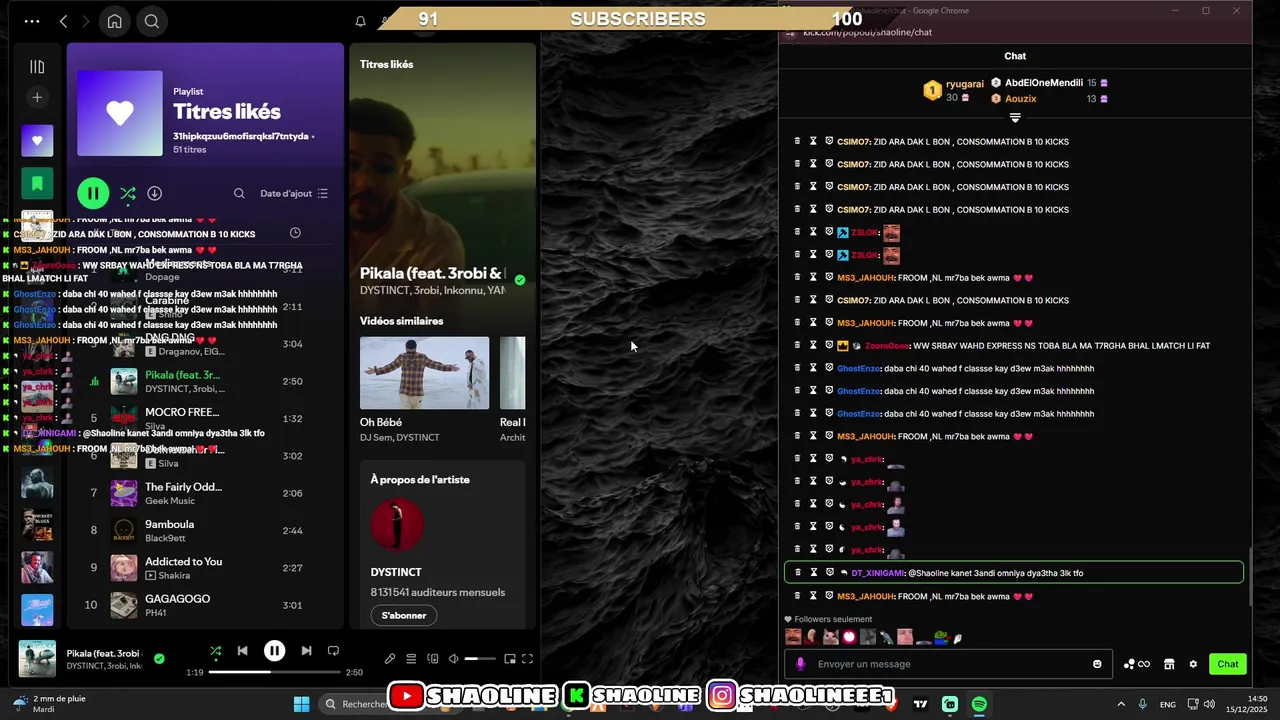Open AbdElOneMendili in leaderboard
The image size is (1280, 720).
(x=1044, y=83)
